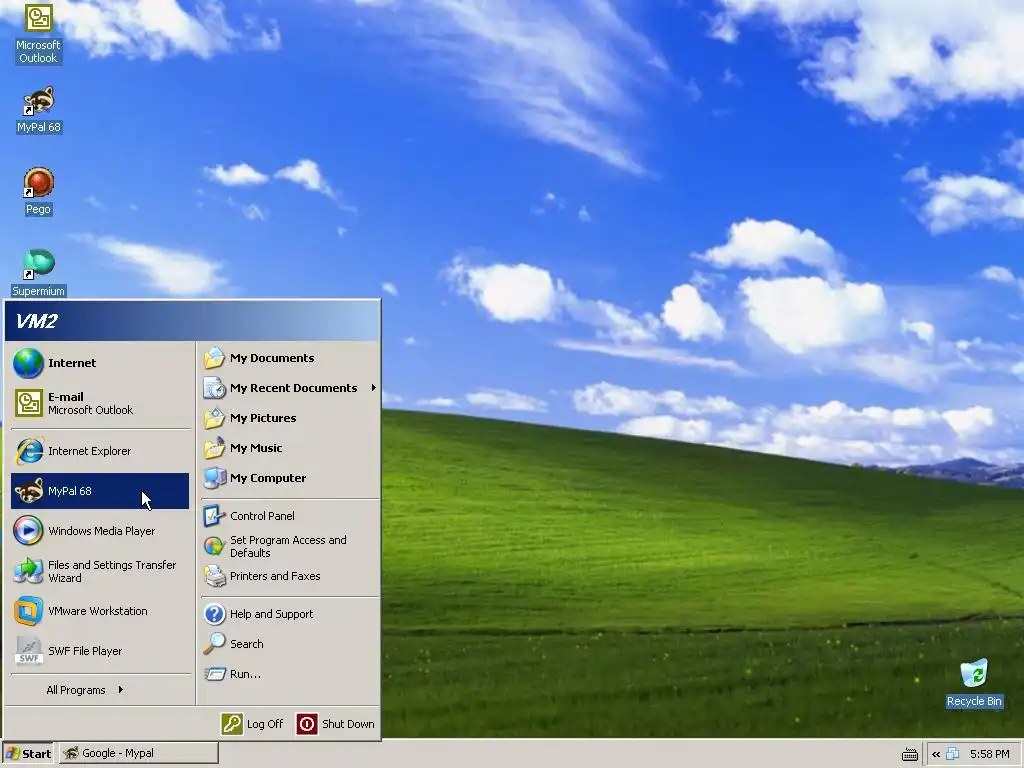The height and width of the screenshot is (768, 1024).
Task: Switch to Google - Mypal taskbar window
Action: (138, 754)
